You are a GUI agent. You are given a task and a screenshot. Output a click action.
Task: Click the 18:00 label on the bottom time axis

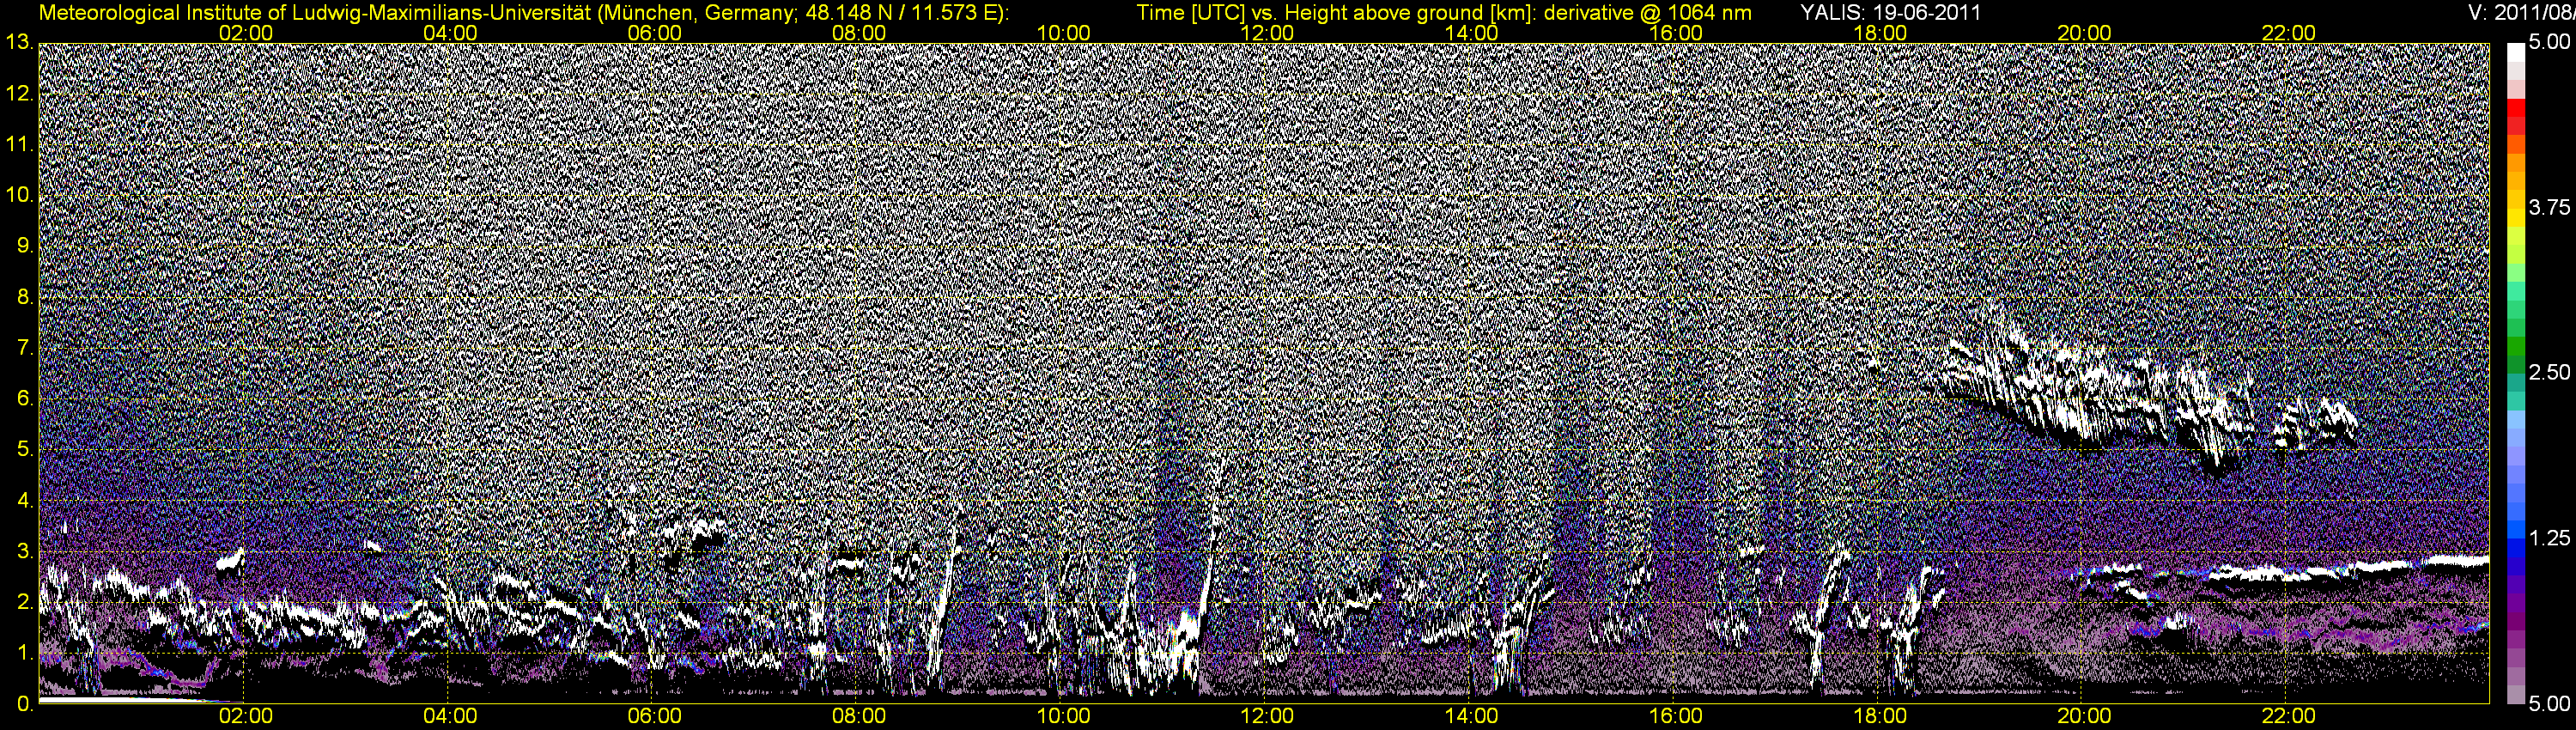coord(1880,716)
